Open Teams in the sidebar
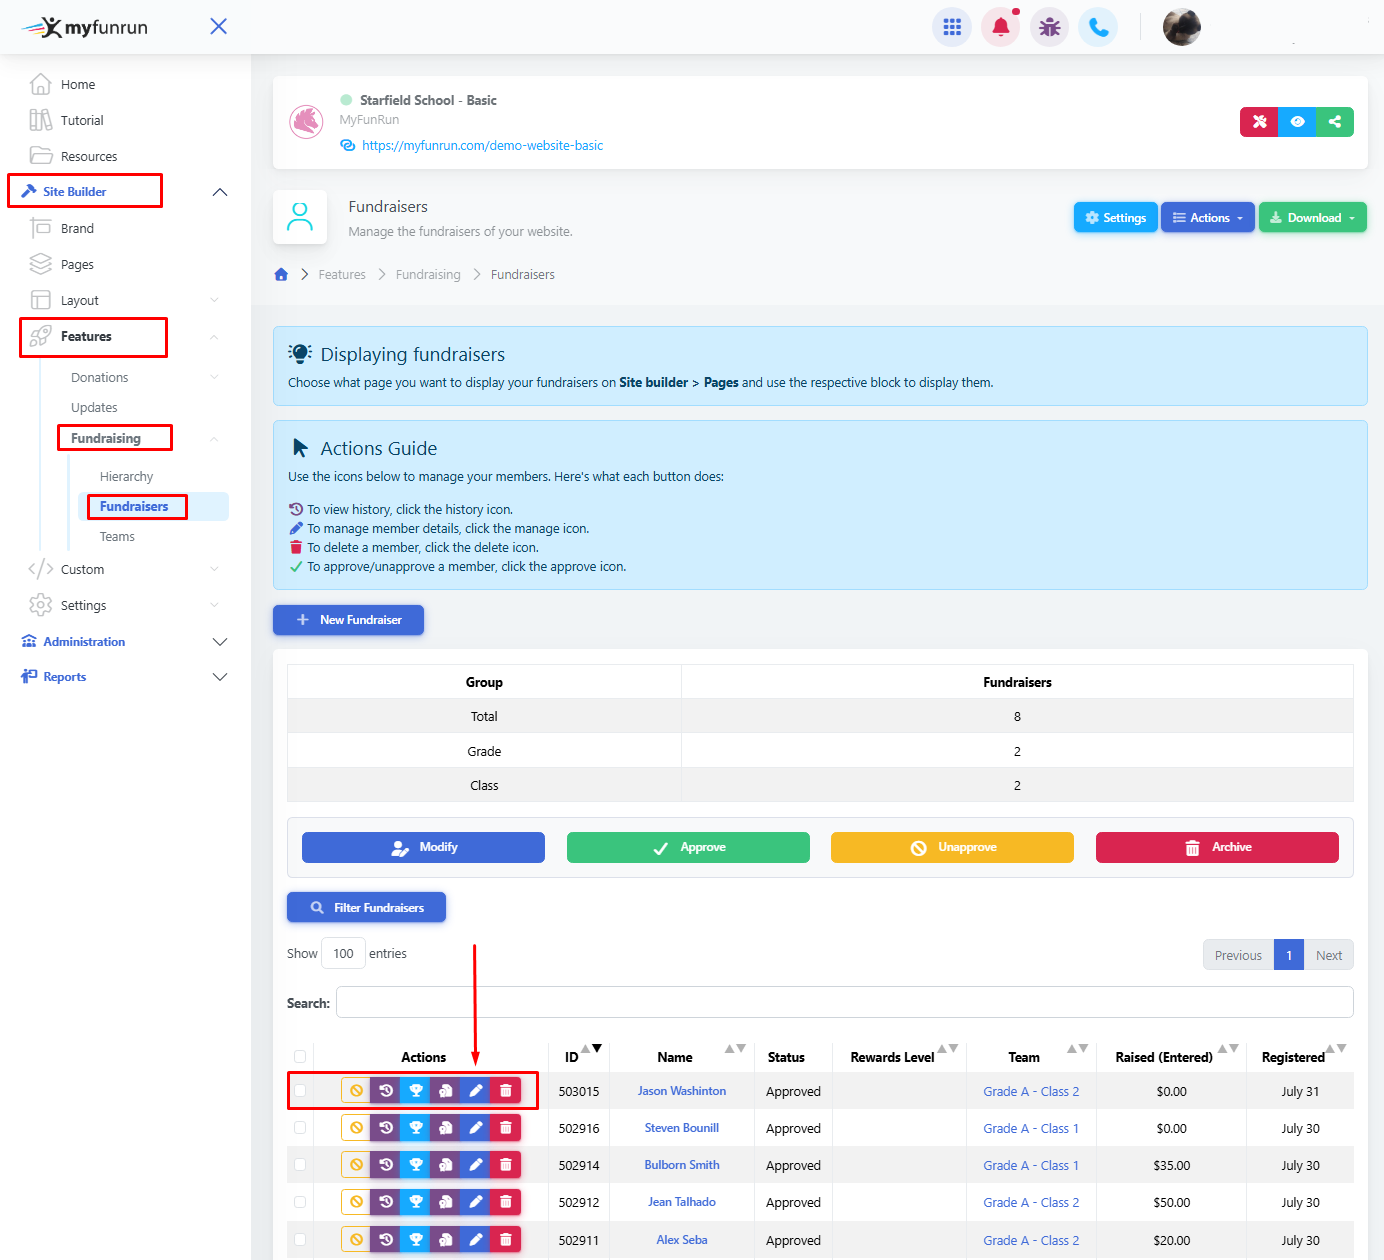The height and width of the screenshot is (1260, 1384). [x=117, y=537]
